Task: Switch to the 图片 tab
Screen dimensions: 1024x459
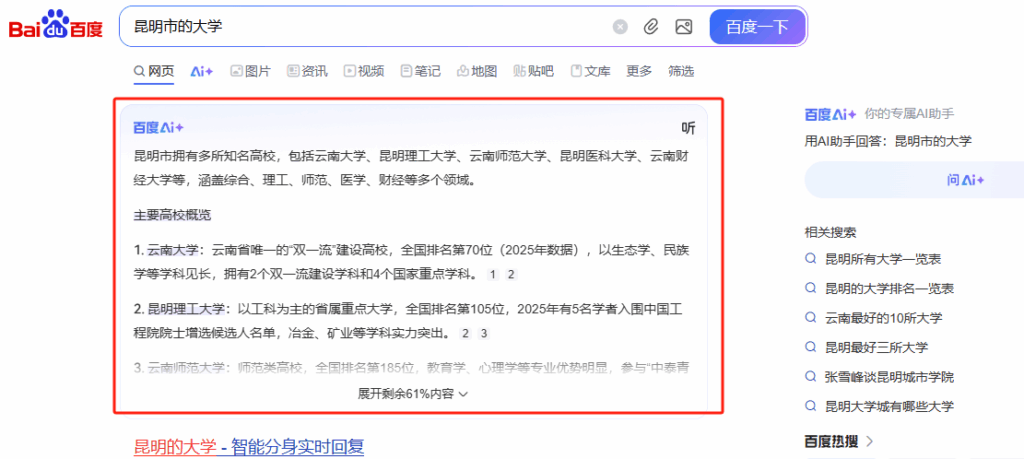Action: click(250, 71)
